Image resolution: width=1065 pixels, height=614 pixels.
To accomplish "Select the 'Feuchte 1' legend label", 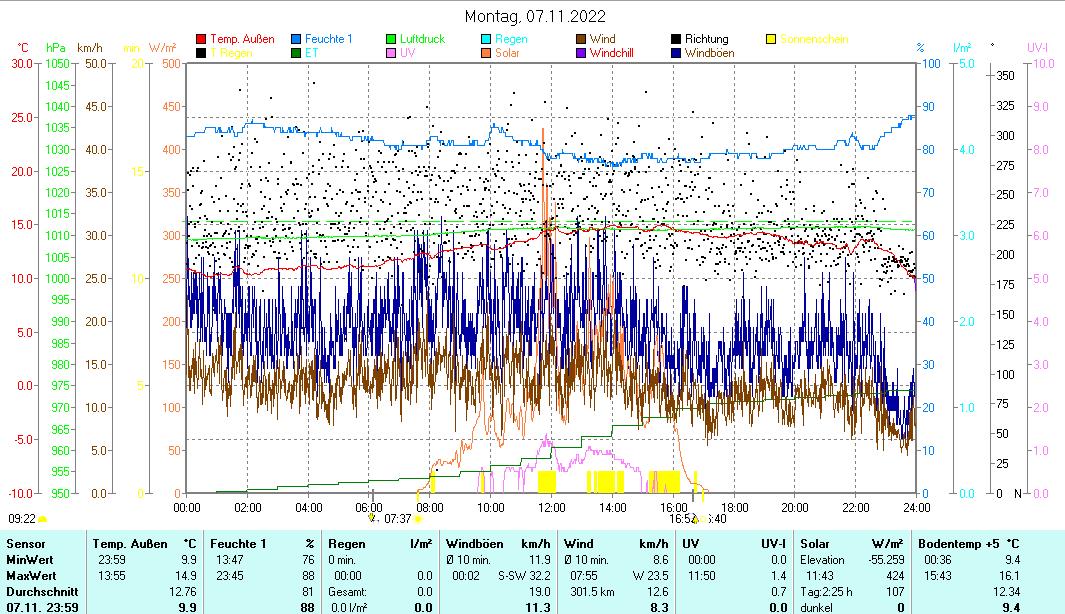I will 329,39.
